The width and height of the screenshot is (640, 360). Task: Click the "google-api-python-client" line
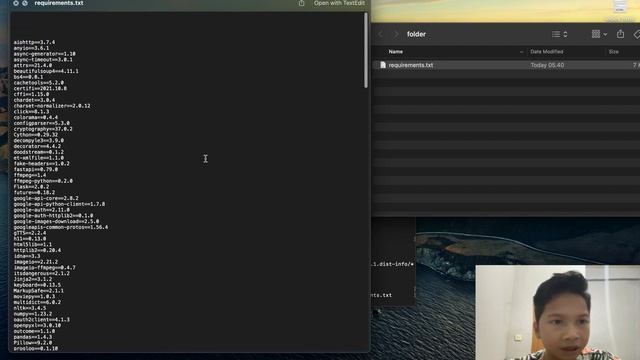[59, 204]
